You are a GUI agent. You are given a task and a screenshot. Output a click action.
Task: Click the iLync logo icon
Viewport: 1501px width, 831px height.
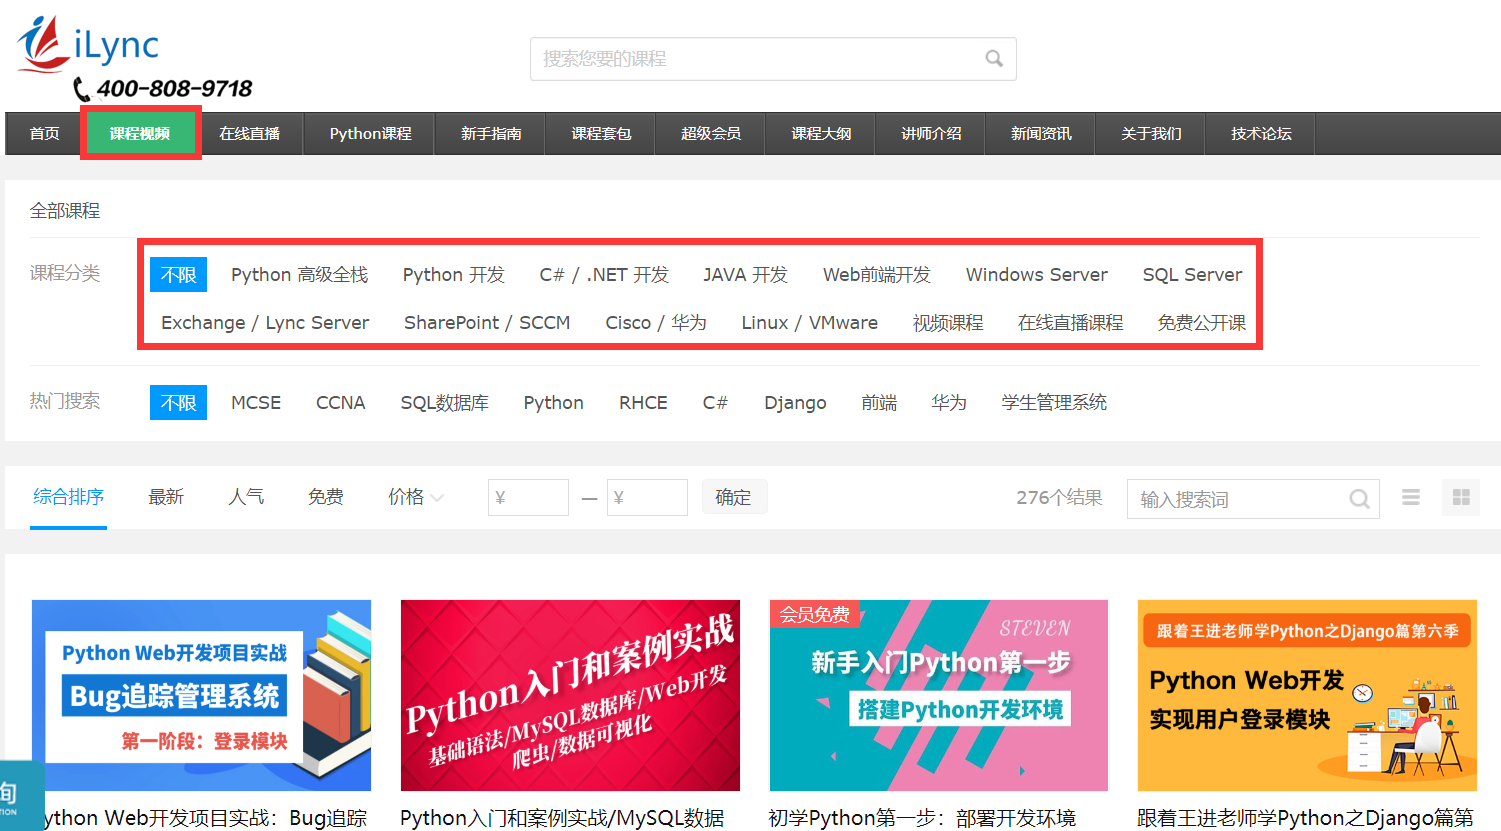(x=43, y=44)
